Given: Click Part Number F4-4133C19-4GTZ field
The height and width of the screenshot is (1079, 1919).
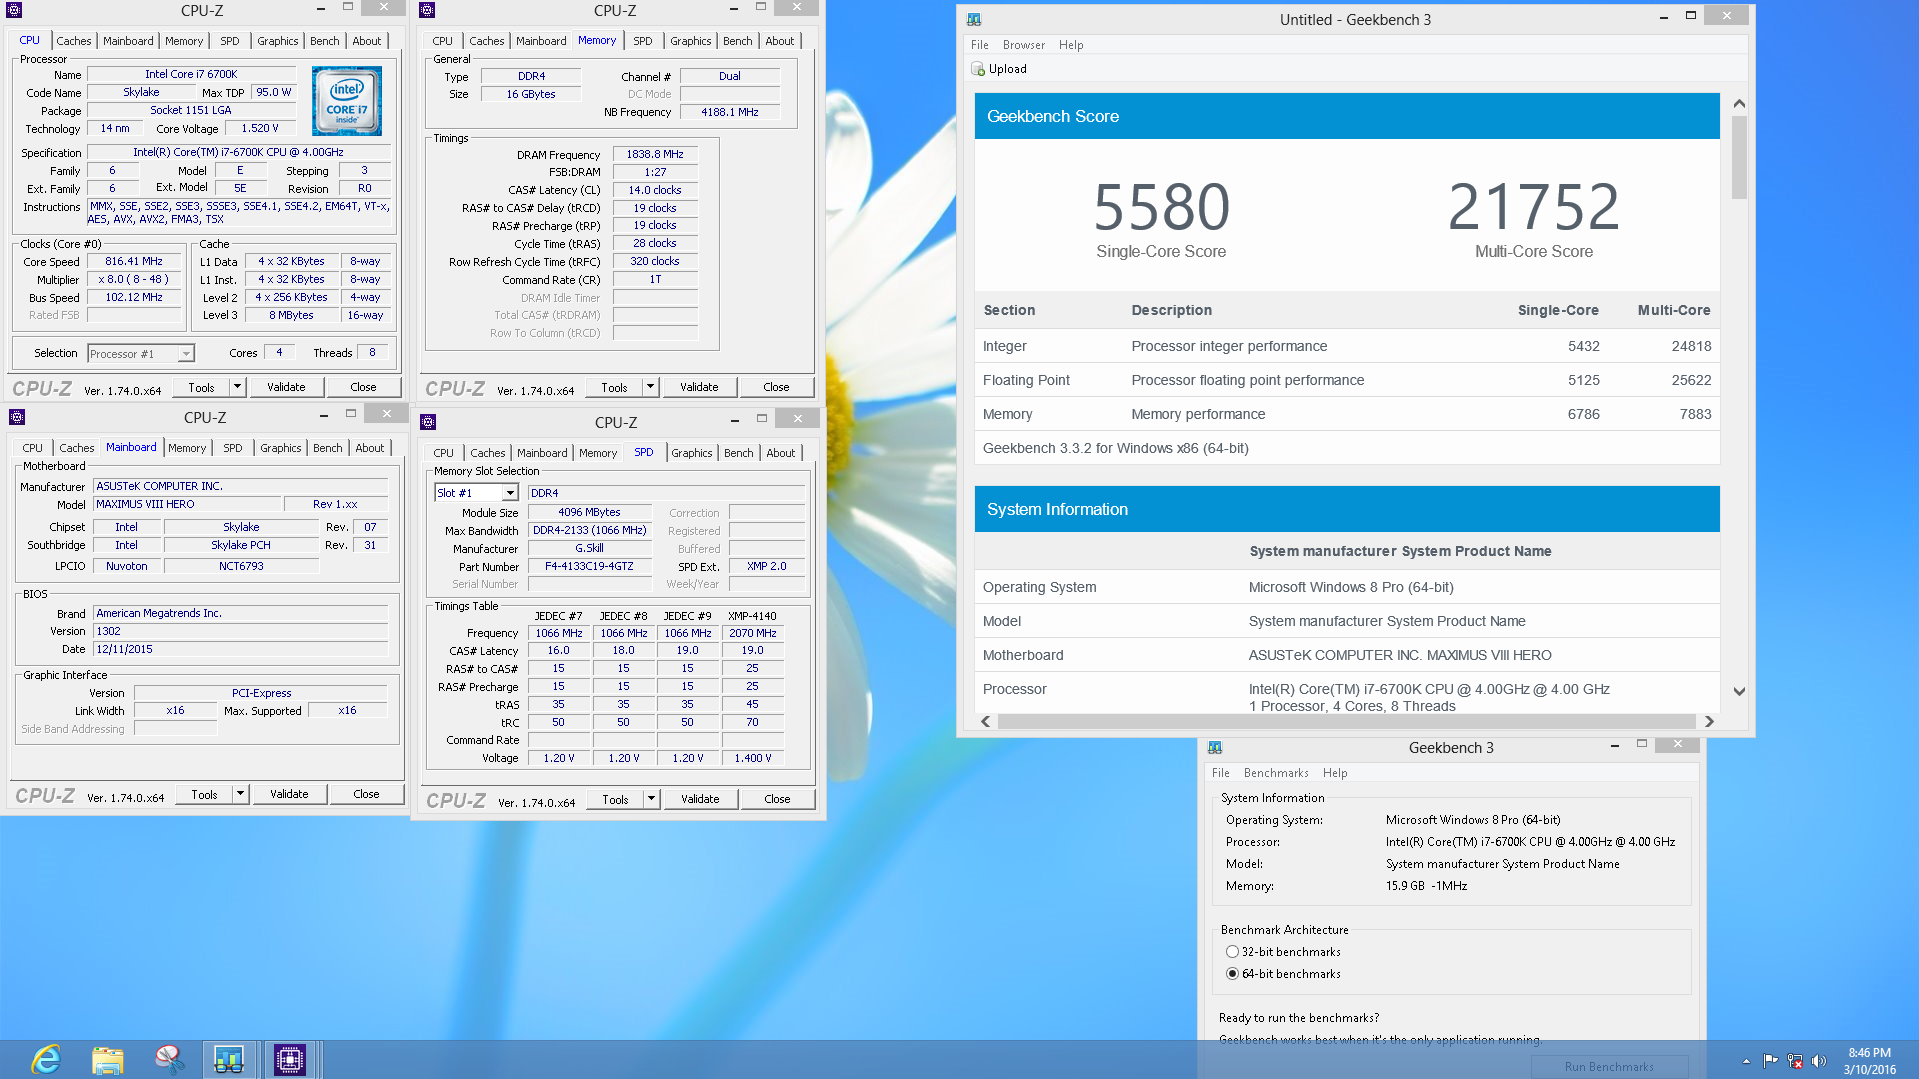Looking at the screenshot, I should [x=588, y=567].
